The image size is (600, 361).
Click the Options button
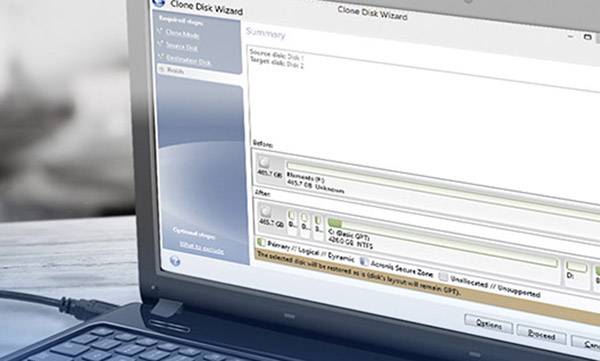pos(489,324)
